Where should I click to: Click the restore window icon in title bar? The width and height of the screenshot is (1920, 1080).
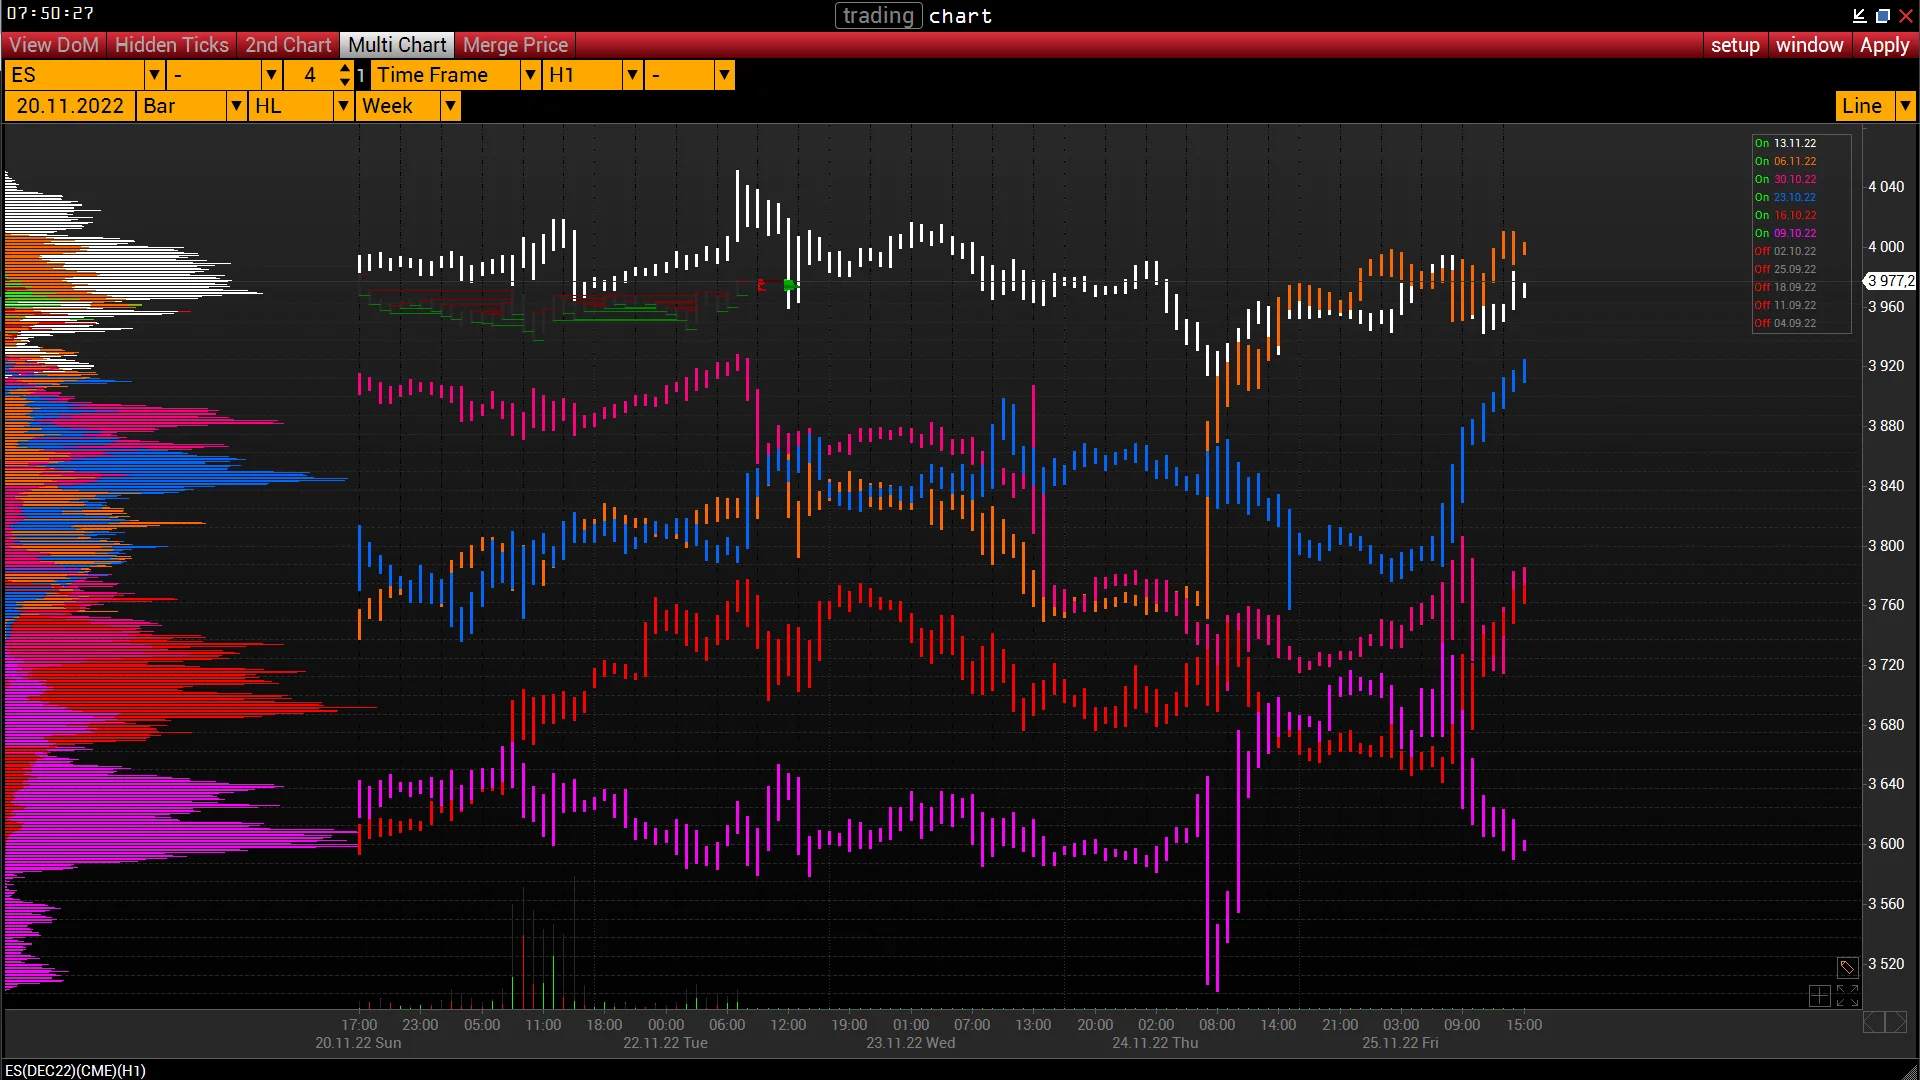pos(1883,15)
